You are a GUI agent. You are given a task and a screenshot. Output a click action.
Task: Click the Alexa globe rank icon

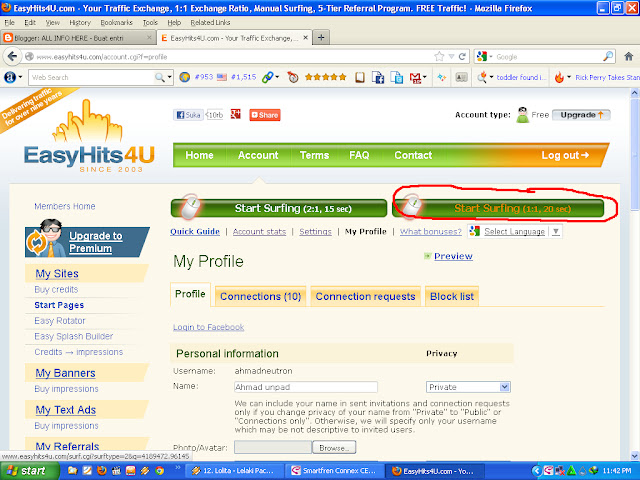click(184, 77)
